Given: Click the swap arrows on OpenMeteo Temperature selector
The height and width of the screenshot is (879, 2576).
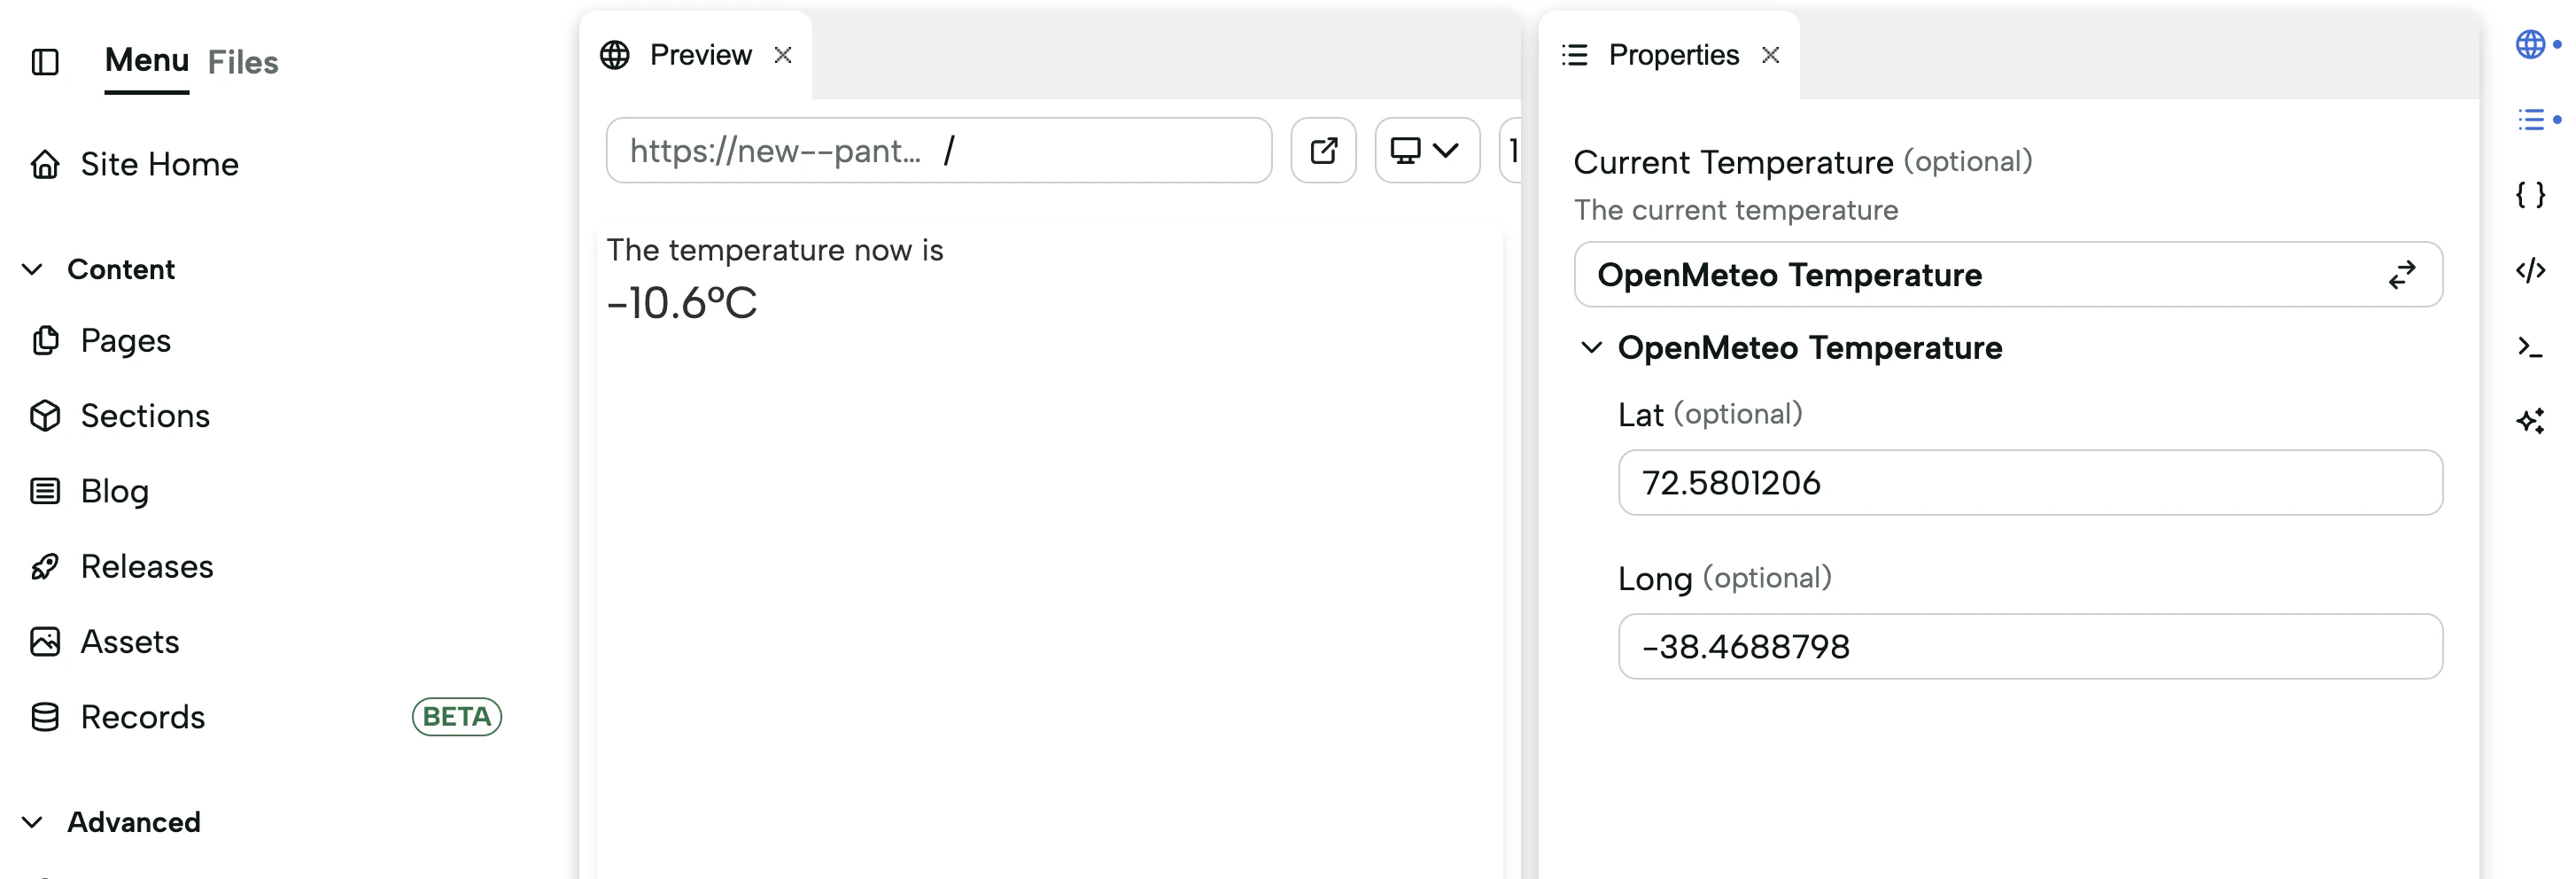Looking at the screenshot, I should [2402, 274].
